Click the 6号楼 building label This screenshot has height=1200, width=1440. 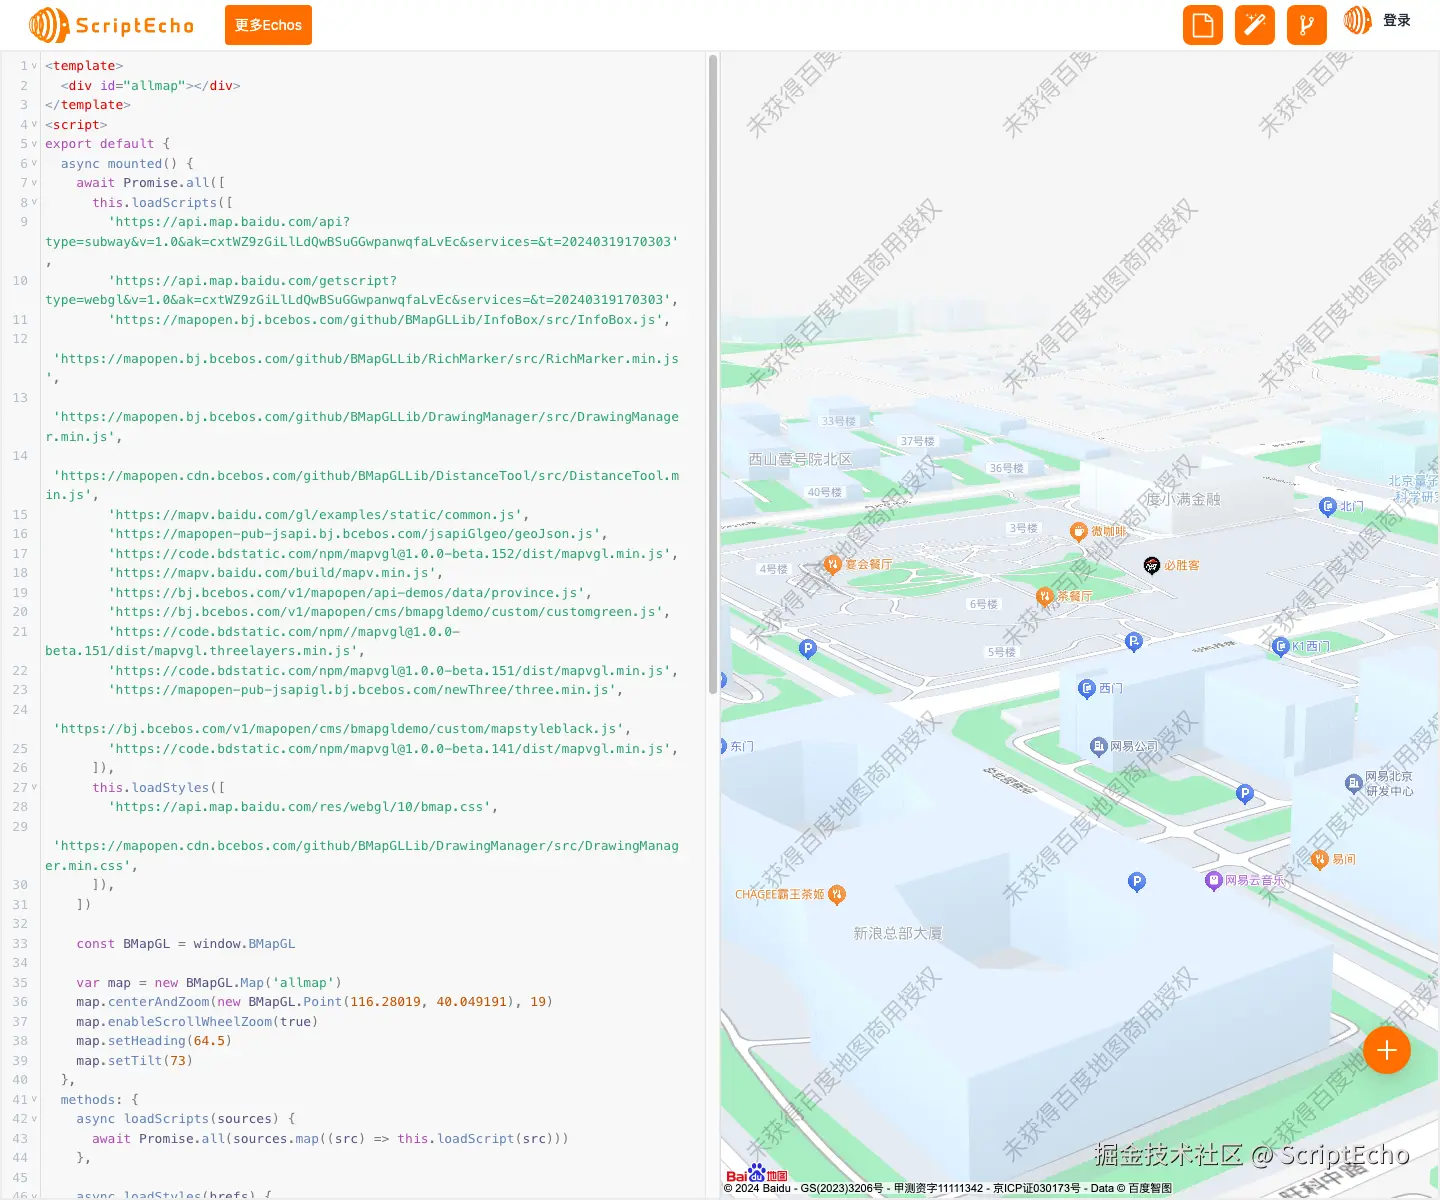[984, 604]
